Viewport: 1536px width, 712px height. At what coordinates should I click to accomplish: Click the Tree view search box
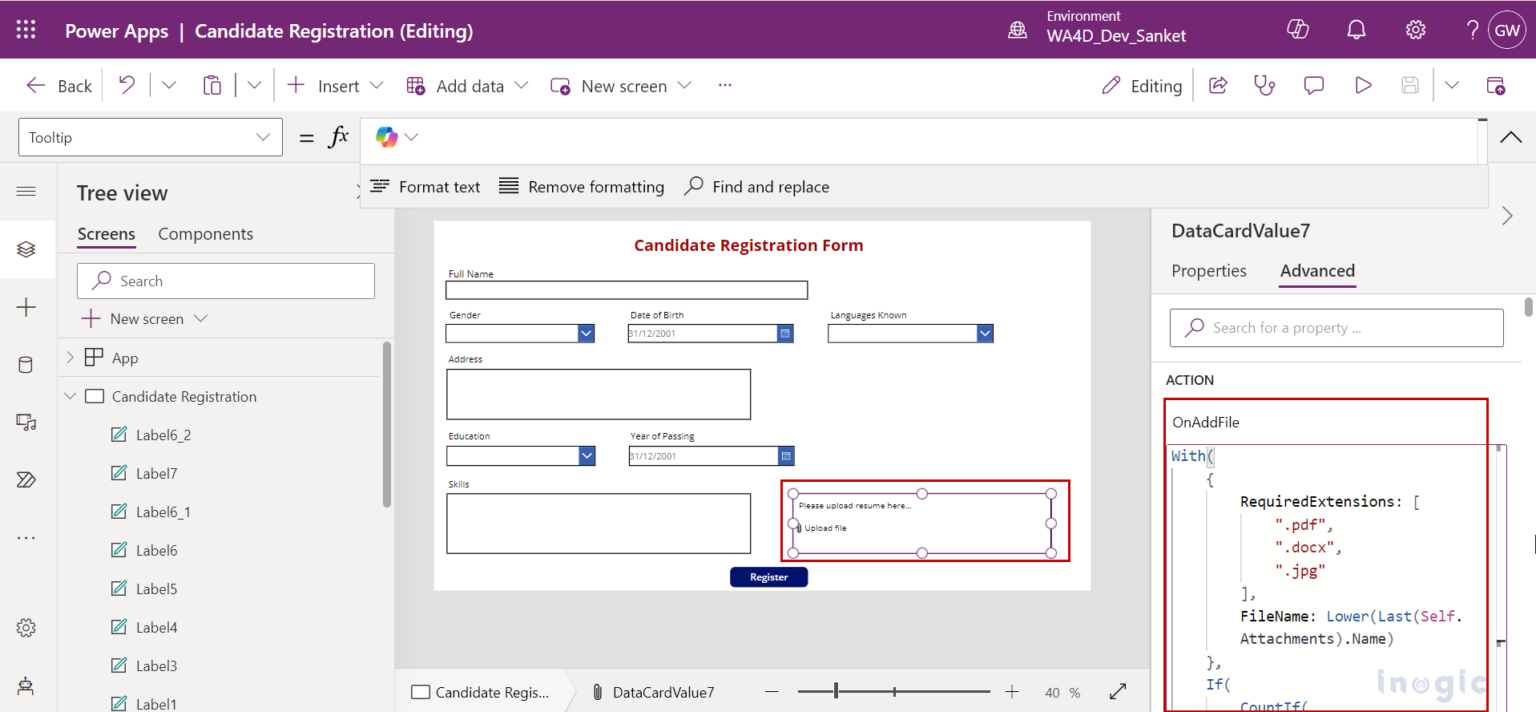(225, 281)
